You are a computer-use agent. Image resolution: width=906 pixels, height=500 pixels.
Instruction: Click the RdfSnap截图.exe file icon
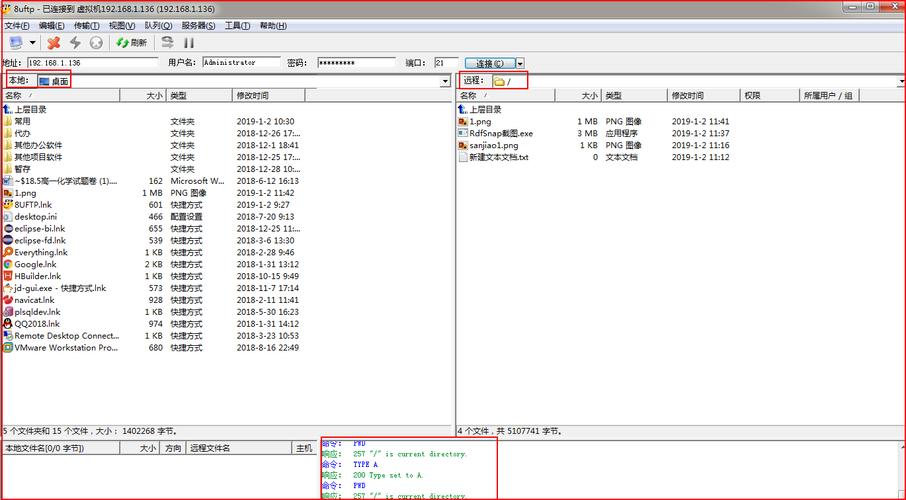point(462,134)
